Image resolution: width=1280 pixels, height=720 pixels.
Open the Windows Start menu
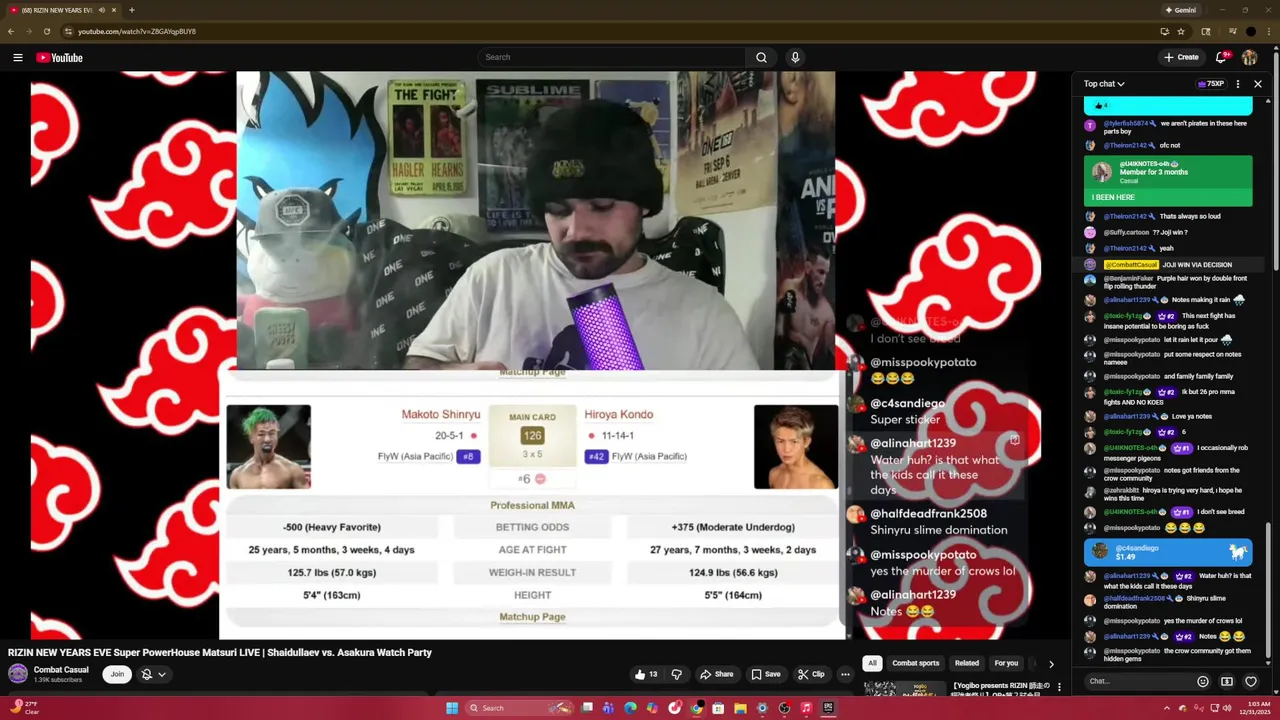pyautogui.click(x=452, y=708)
